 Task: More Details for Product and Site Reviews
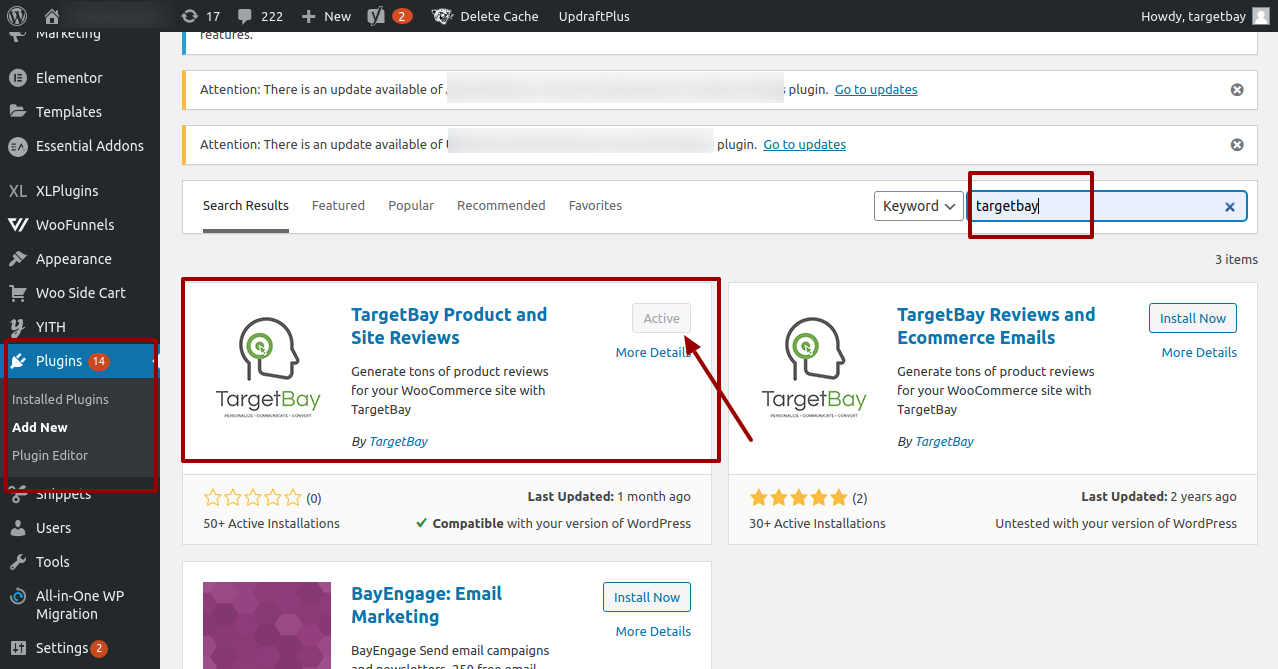pos(653,352)
